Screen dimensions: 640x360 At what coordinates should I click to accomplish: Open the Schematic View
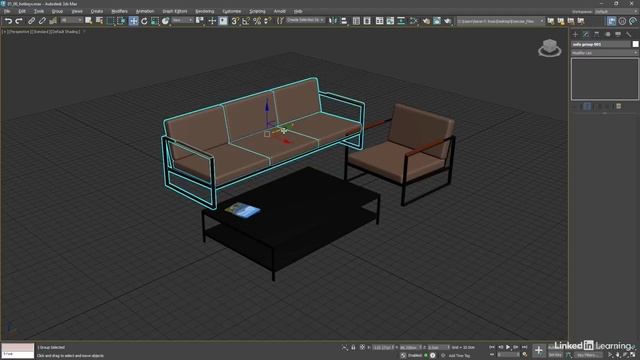402,21
